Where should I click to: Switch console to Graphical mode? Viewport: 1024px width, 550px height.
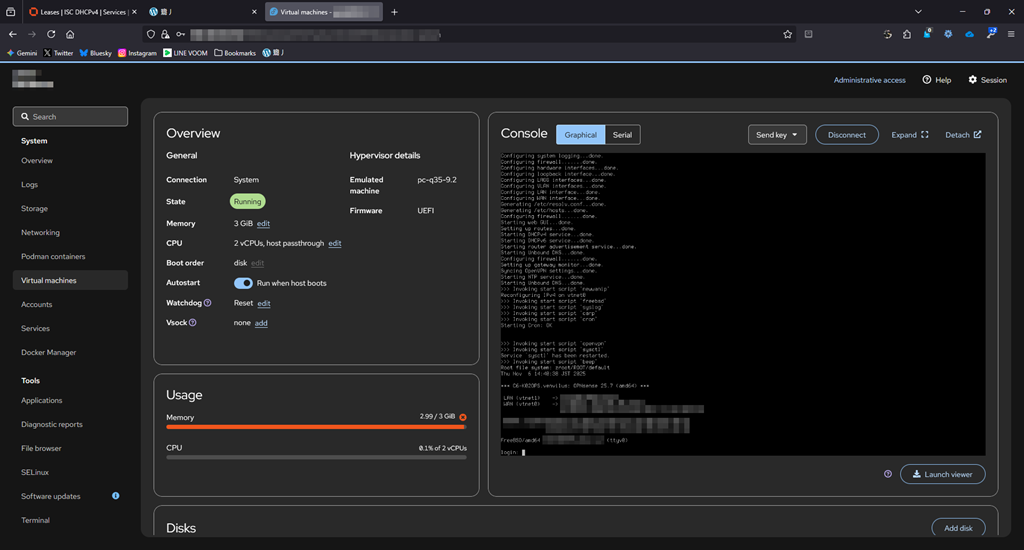point(580,135)
